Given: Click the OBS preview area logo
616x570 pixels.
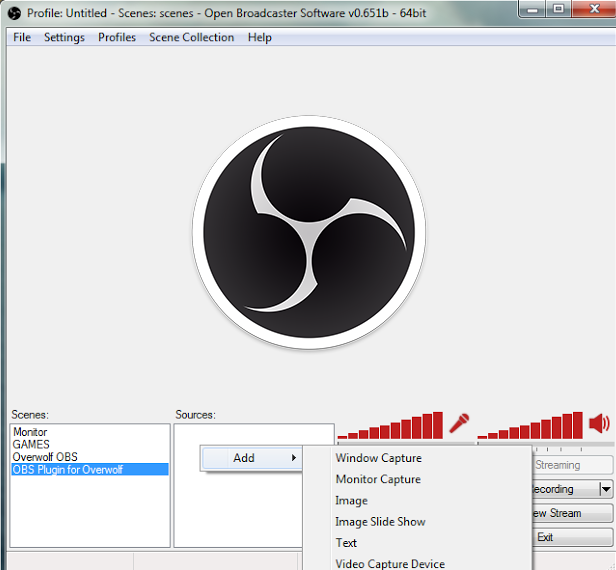Looking at the screenshot, I should pyautogui.click(x=309, y=232).
